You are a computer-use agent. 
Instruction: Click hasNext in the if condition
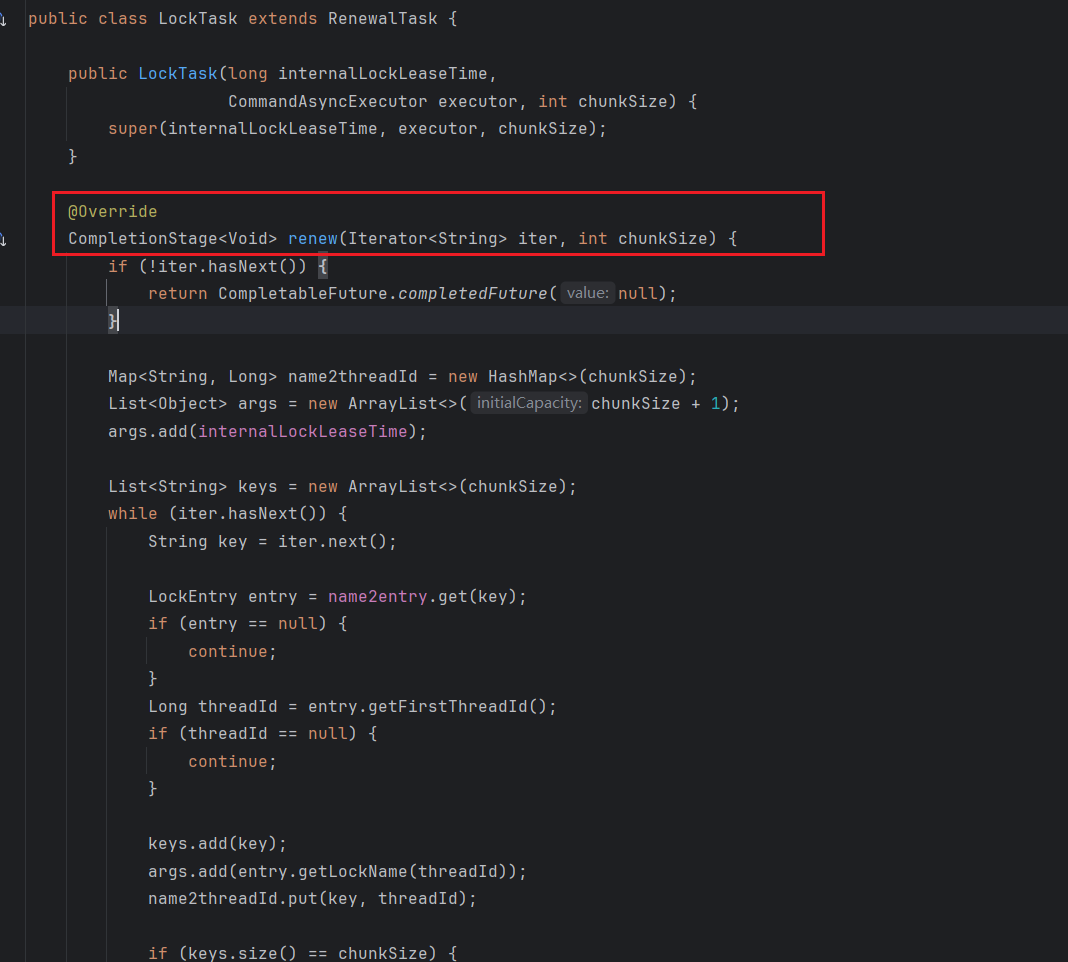(242, 266)
